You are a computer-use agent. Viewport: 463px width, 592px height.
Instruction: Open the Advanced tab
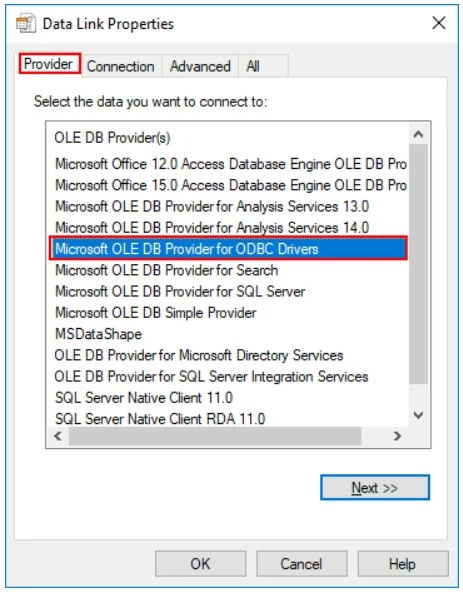pos(200,66)
